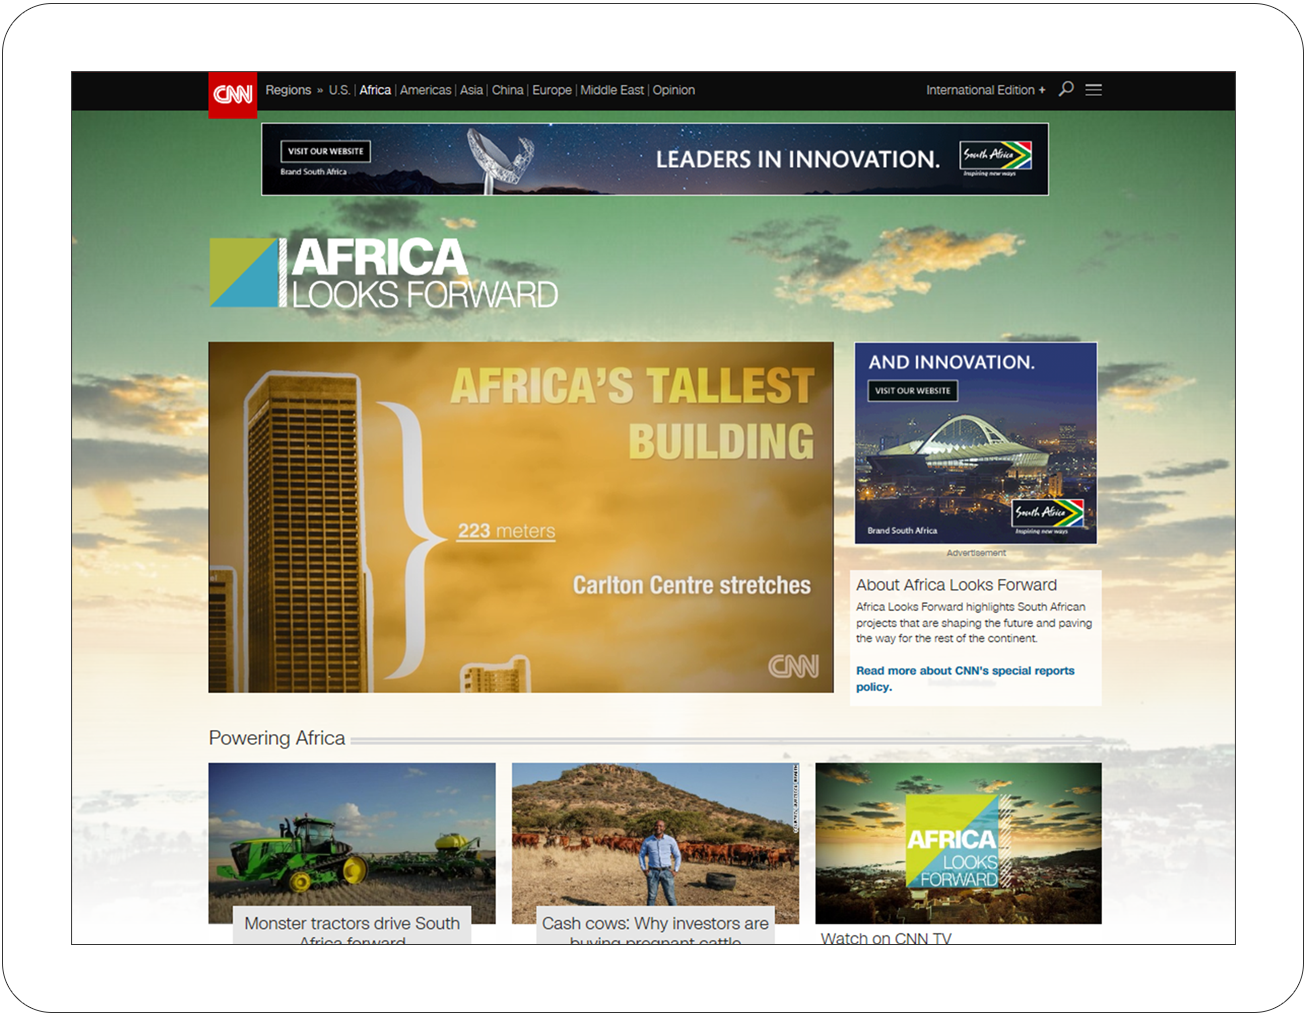Select Regions in the navigation bar
Viewport: 1308px width, 1016px height.
[x=288, y=90]
